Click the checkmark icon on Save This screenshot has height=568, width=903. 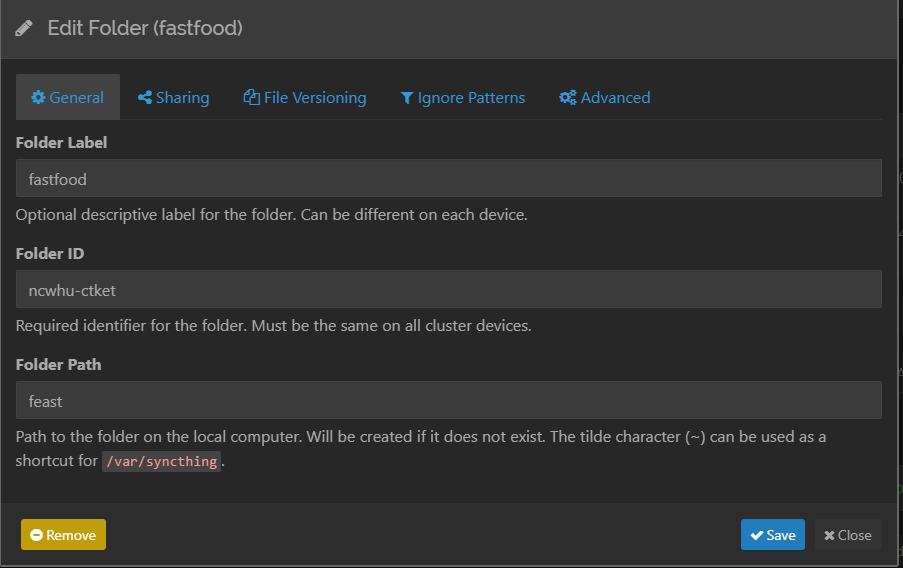pyautogui.click(x=756, y=535)
